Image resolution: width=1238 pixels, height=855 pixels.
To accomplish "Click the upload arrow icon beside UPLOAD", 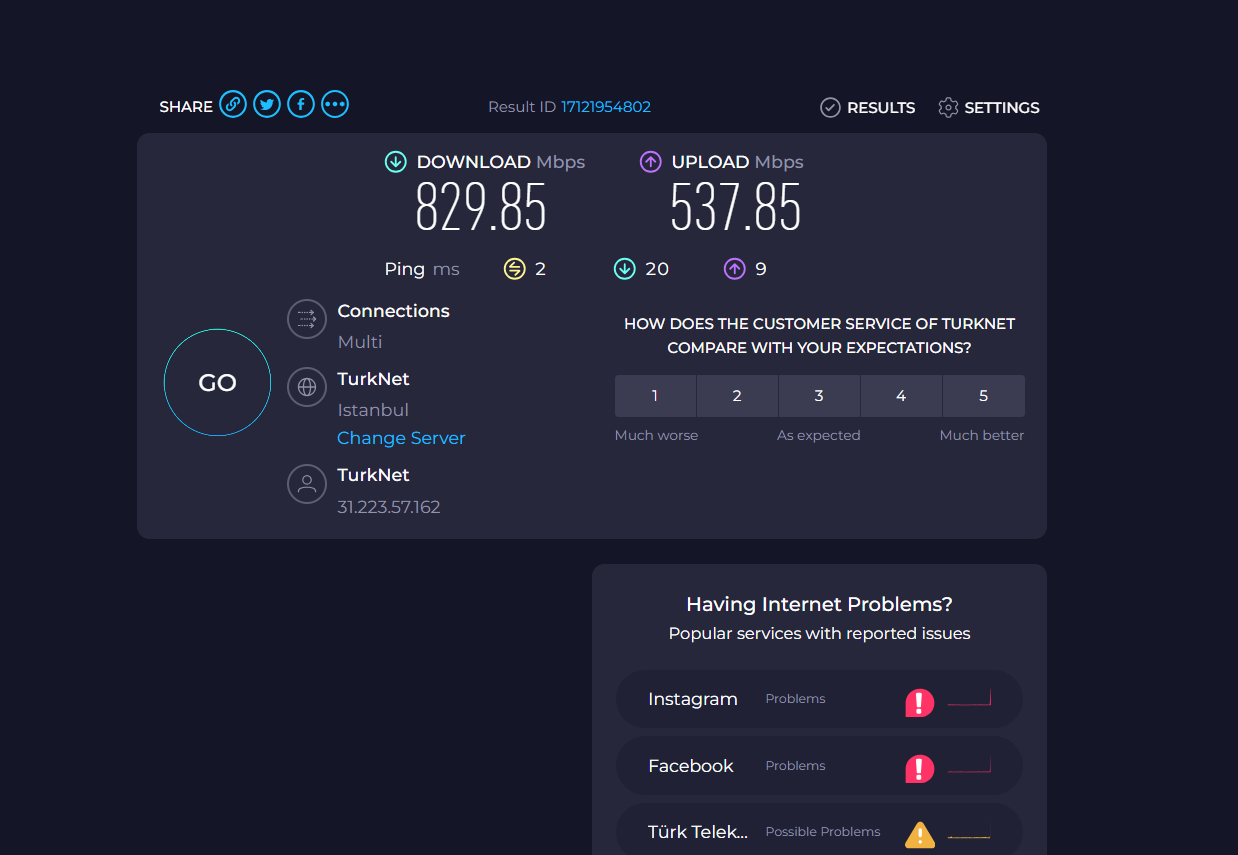I will tap(651, 162).
